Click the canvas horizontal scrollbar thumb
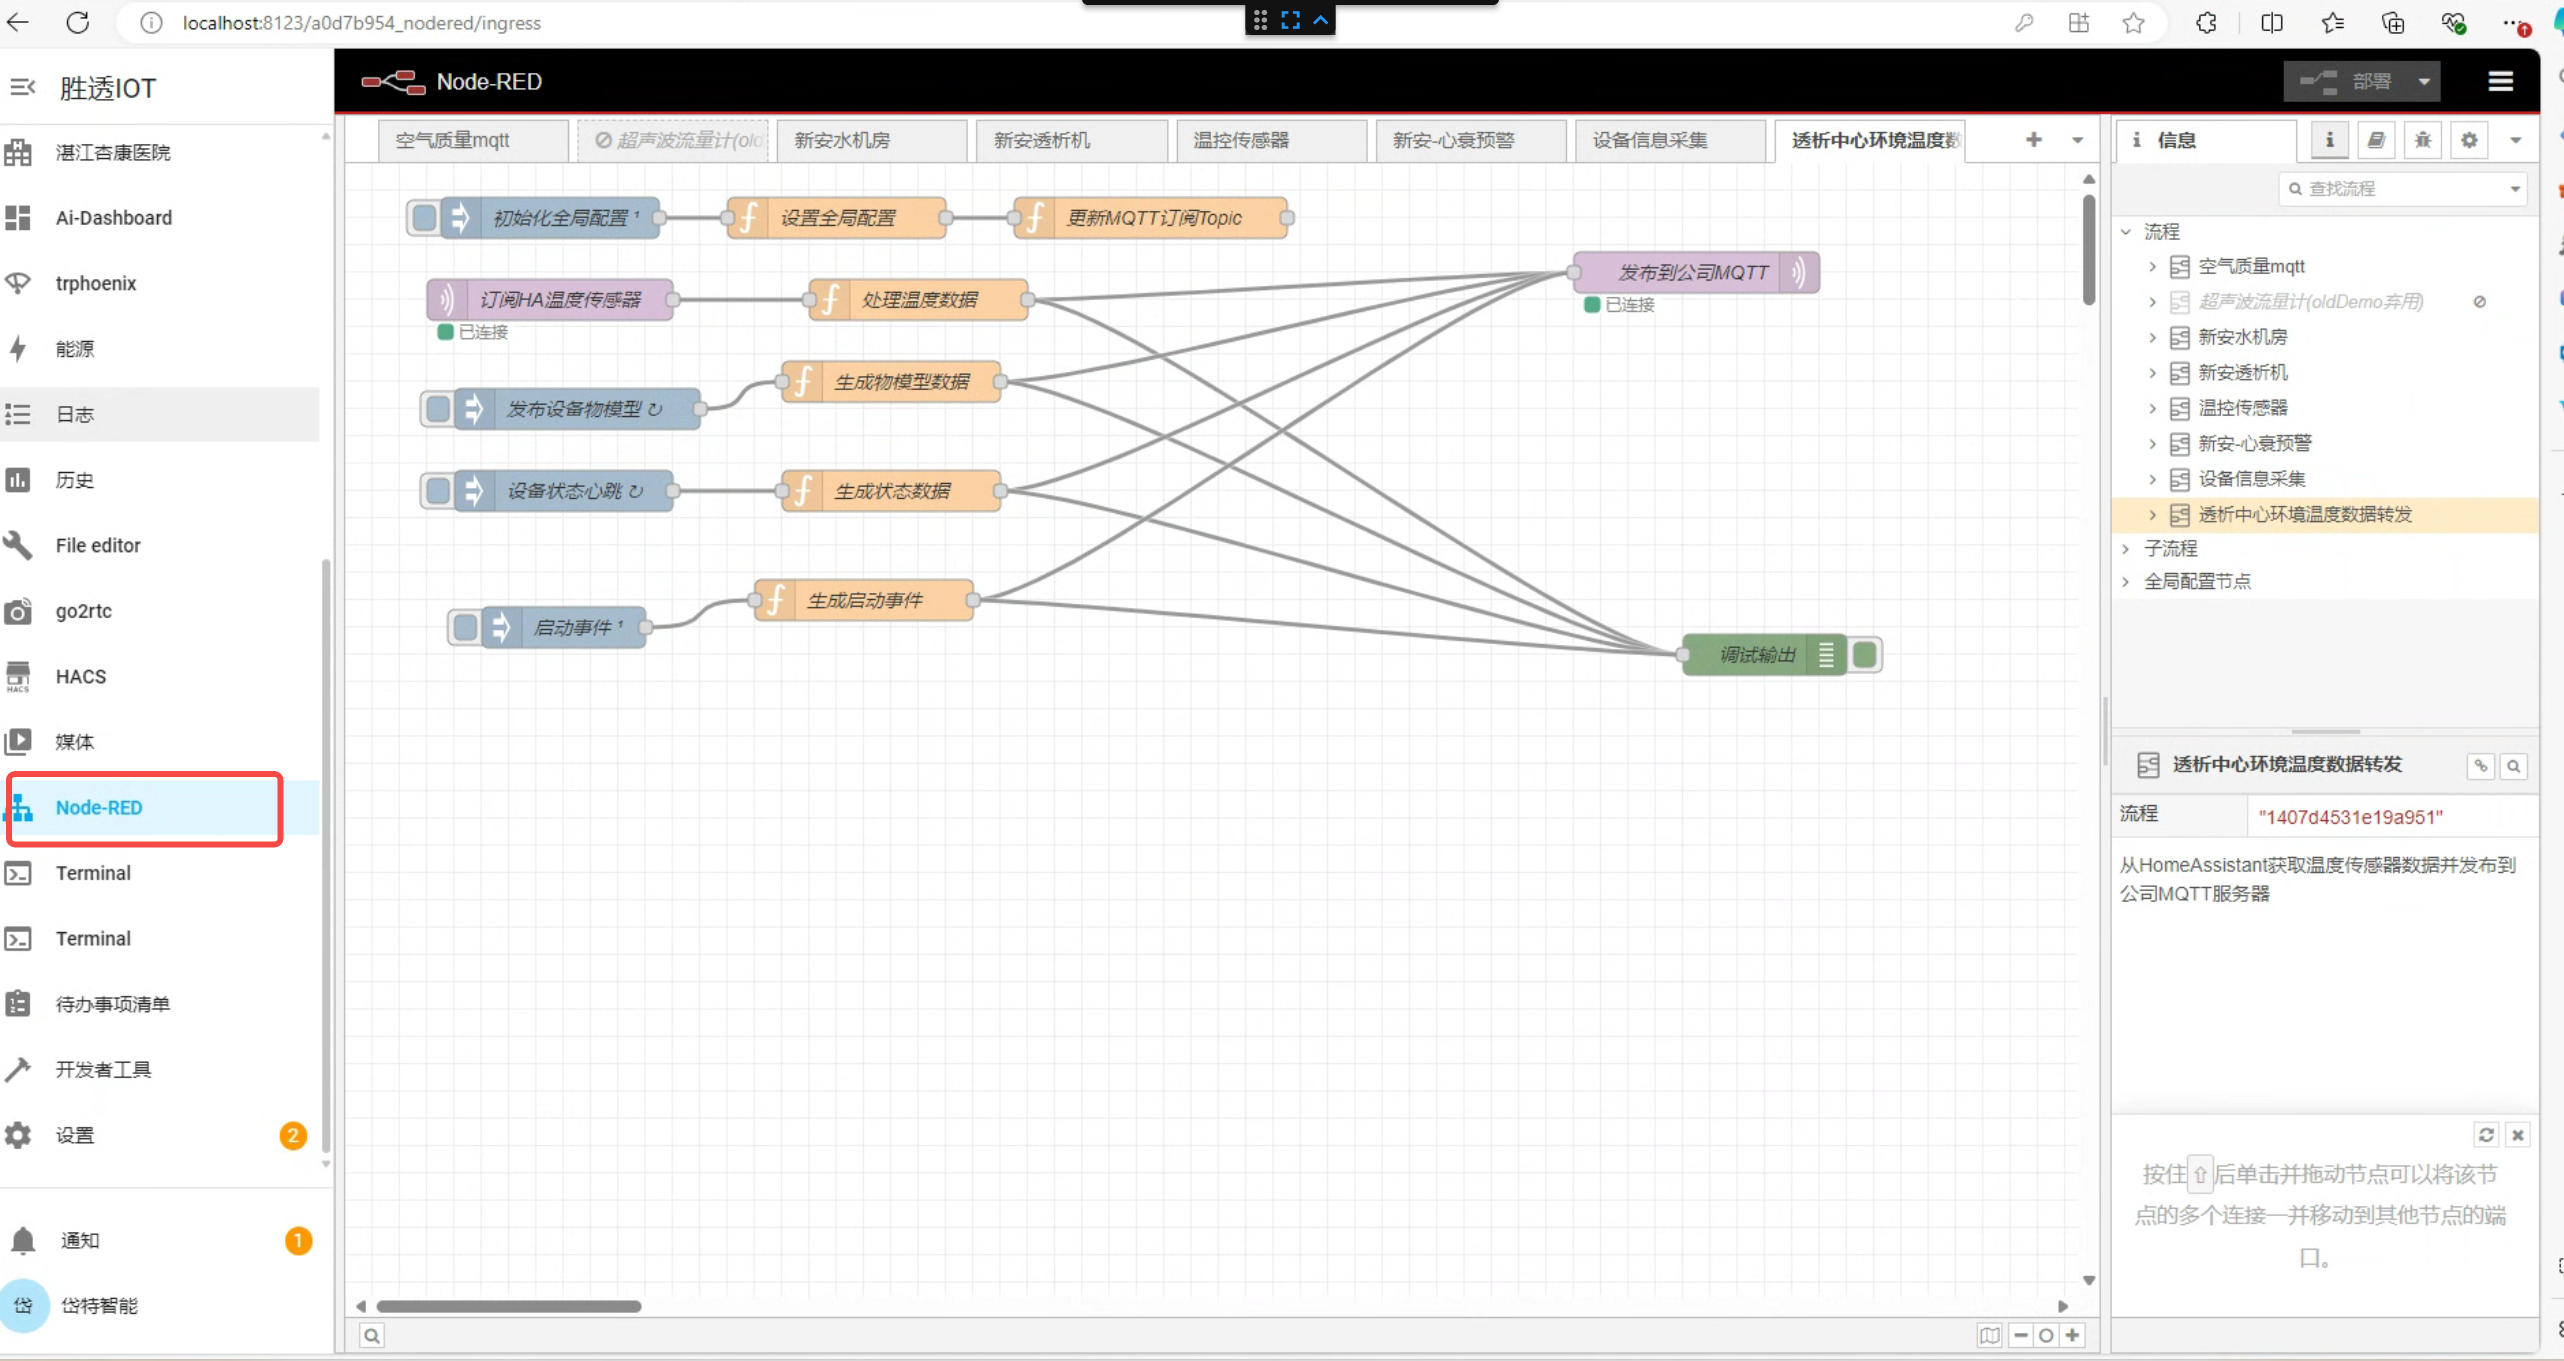Viewport: 2564px width, 1361px height. coord(508,1306)
